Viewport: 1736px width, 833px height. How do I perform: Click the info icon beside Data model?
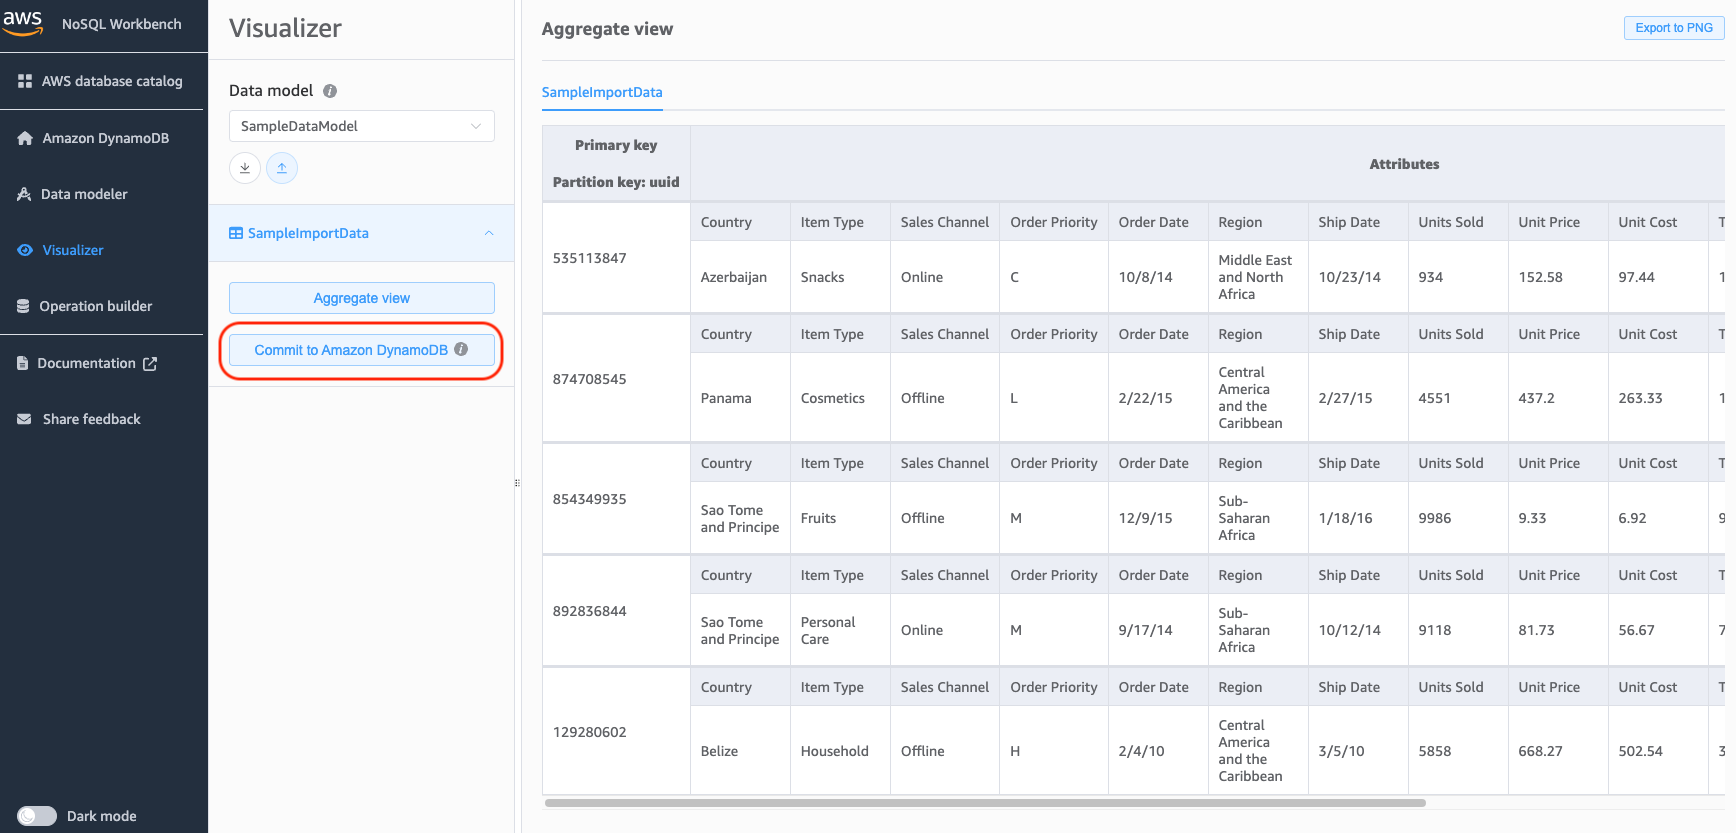tap(330, 91)
